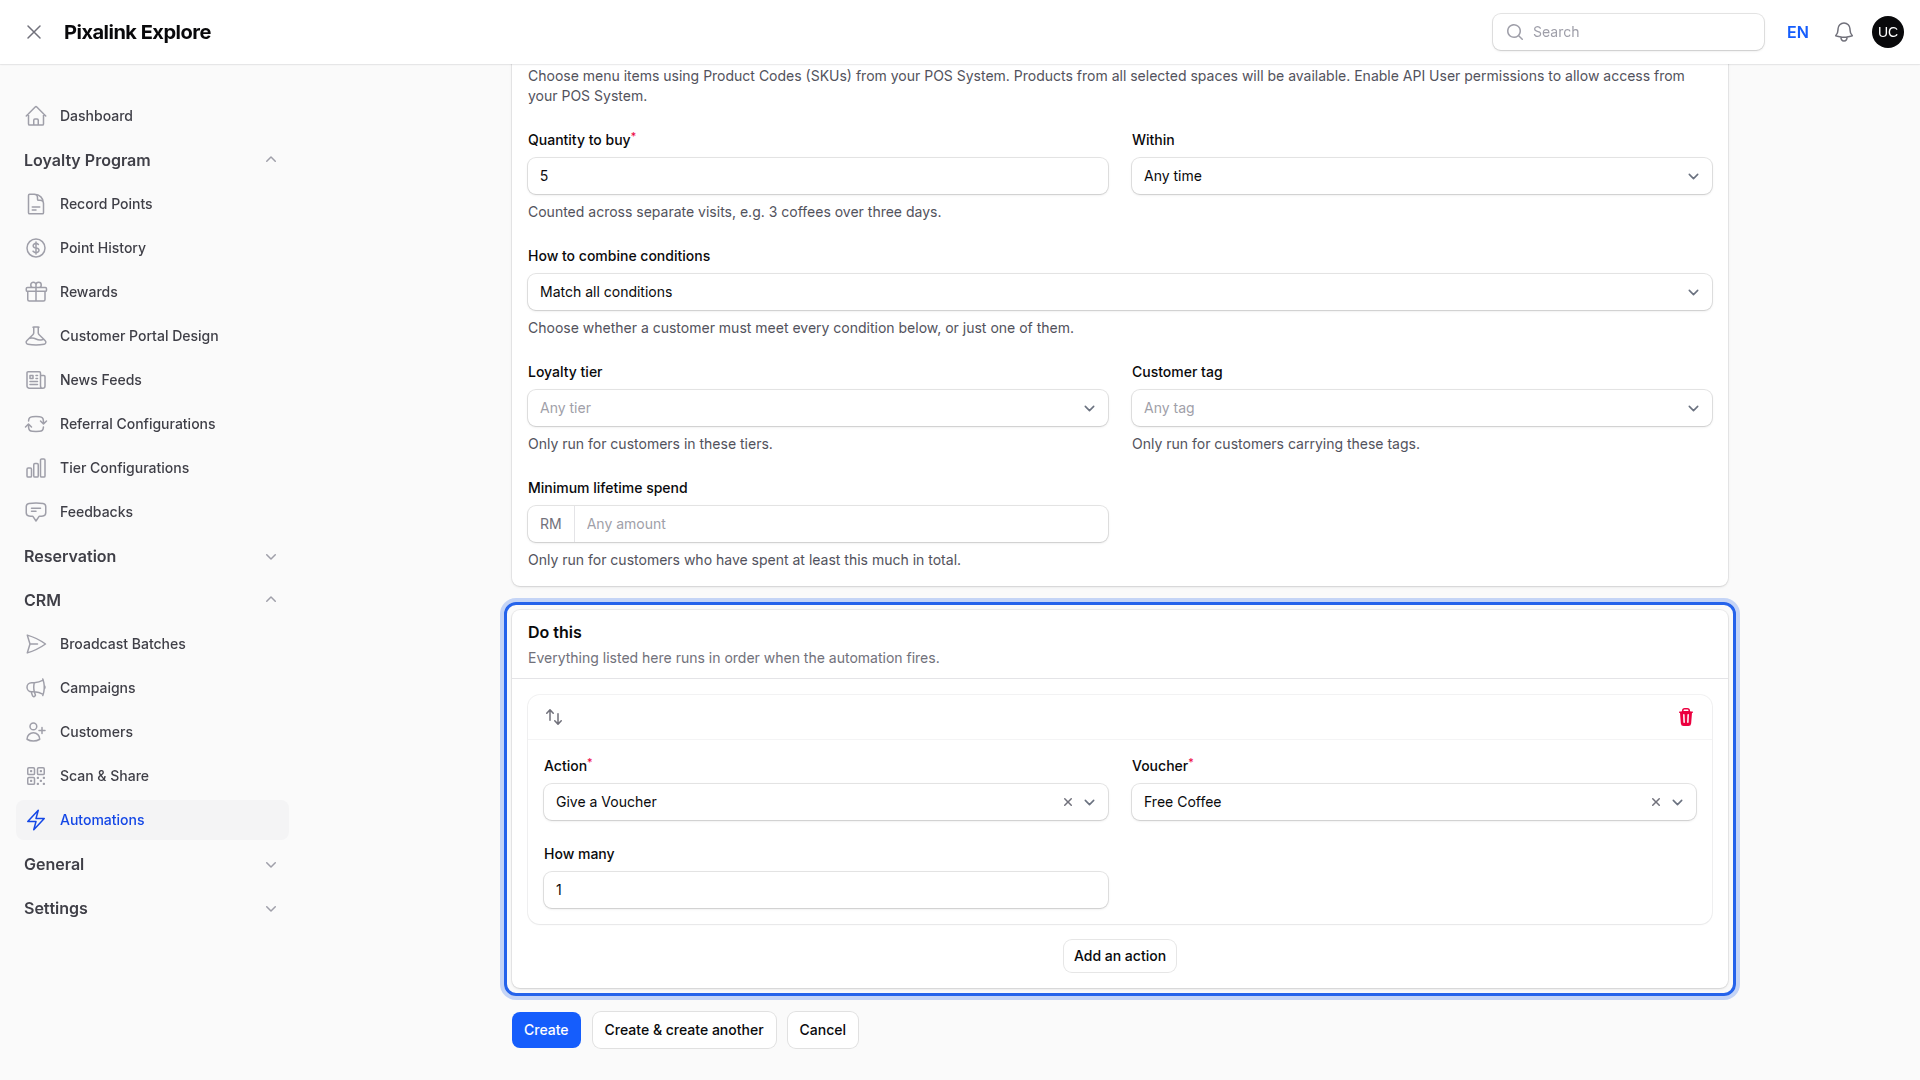The width and height of the screenshot is (1920, 1080).
Task: Click the Tier Configurations bar chart icon
Action: tap(36, 468)
